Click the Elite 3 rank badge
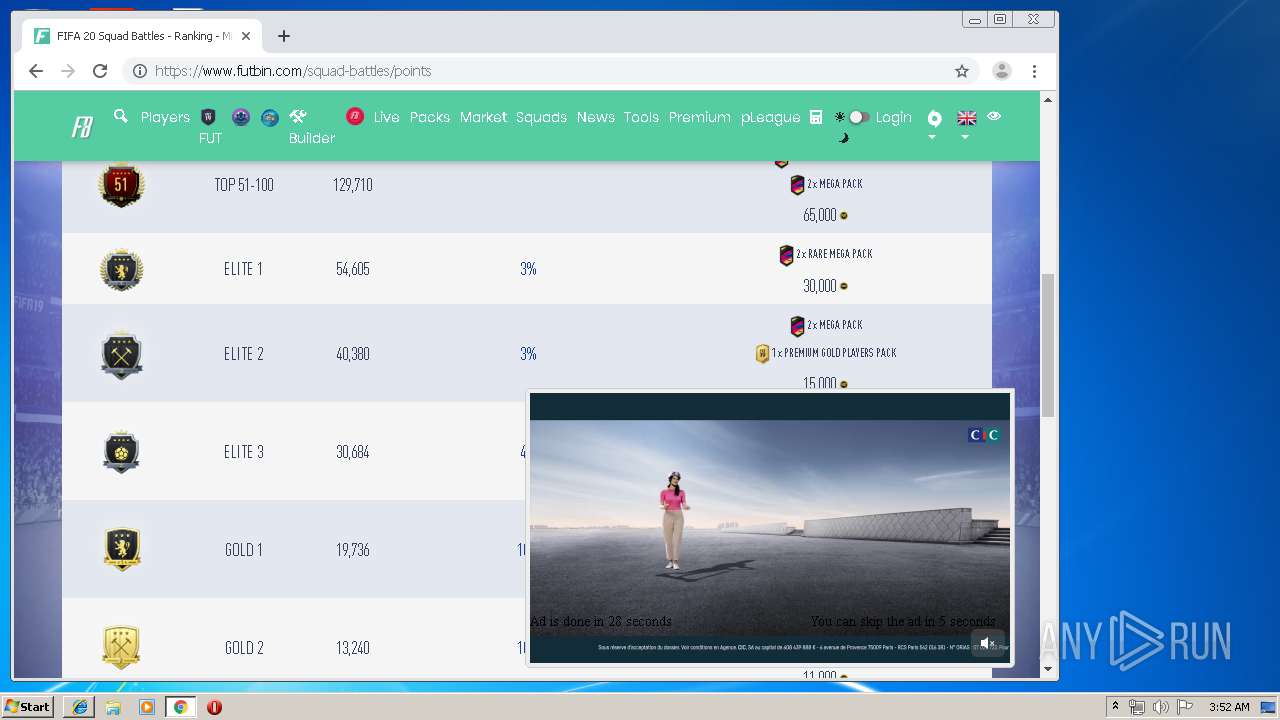1280x720 pixels. [121, 452]
